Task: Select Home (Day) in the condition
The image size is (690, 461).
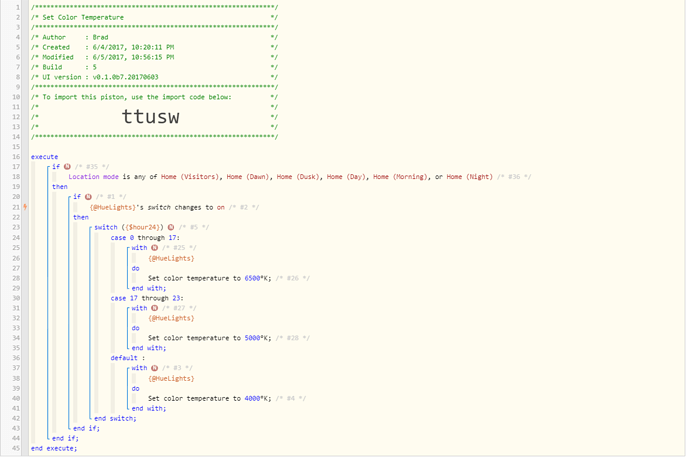Action: click(346, 176)
